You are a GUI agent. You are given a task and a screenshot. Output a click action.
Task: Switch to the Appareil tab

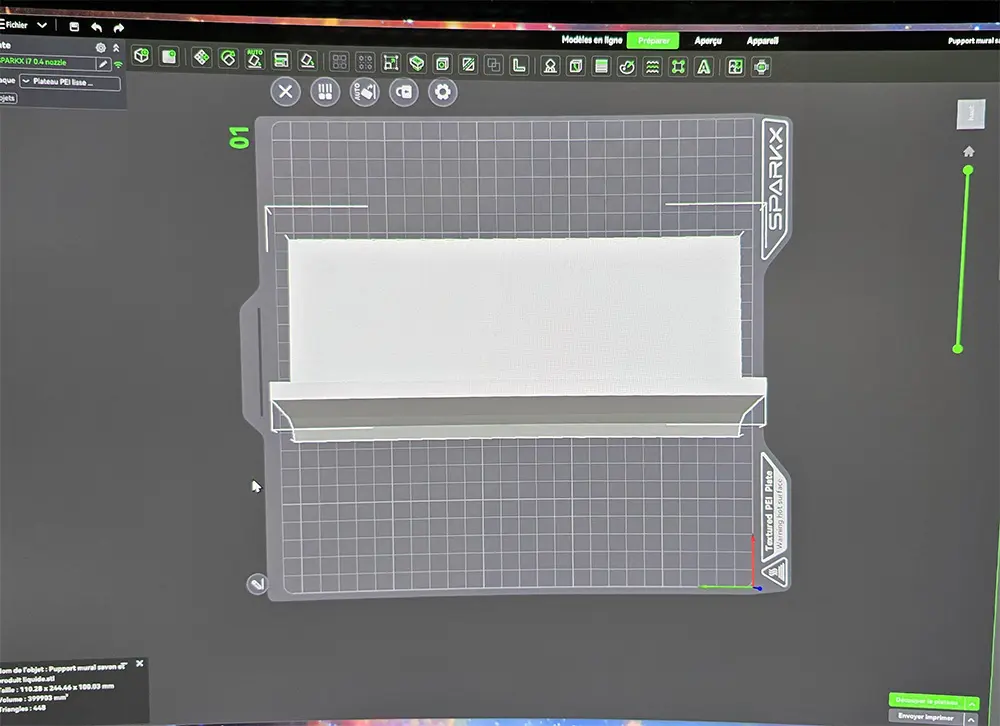(762, 41)
